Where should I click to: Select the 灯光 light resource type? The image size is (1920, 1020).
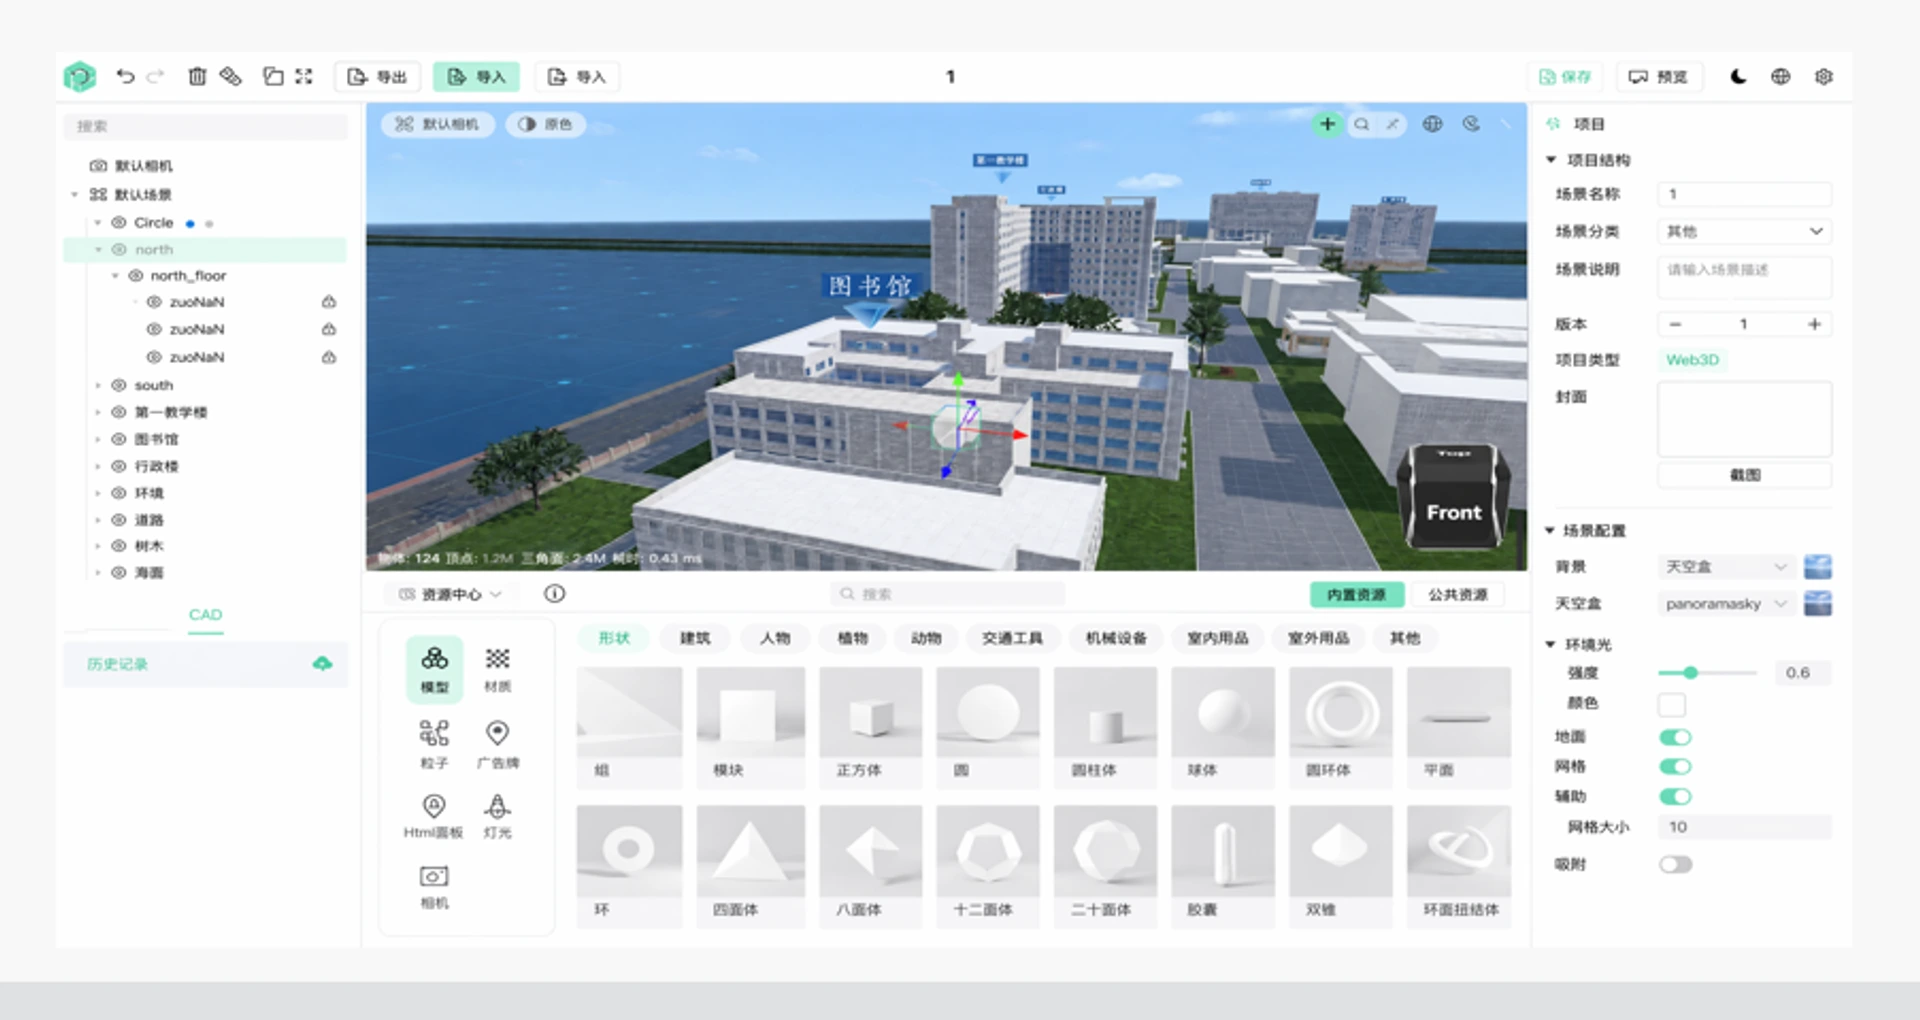coord(497,815)
